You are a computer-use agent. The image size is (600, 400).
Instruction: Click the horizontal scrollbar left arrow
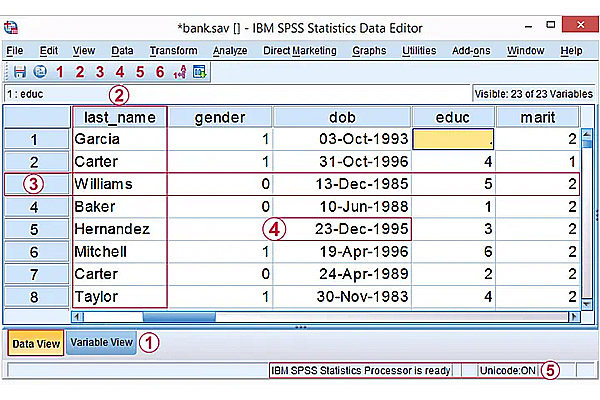[77, 317]
